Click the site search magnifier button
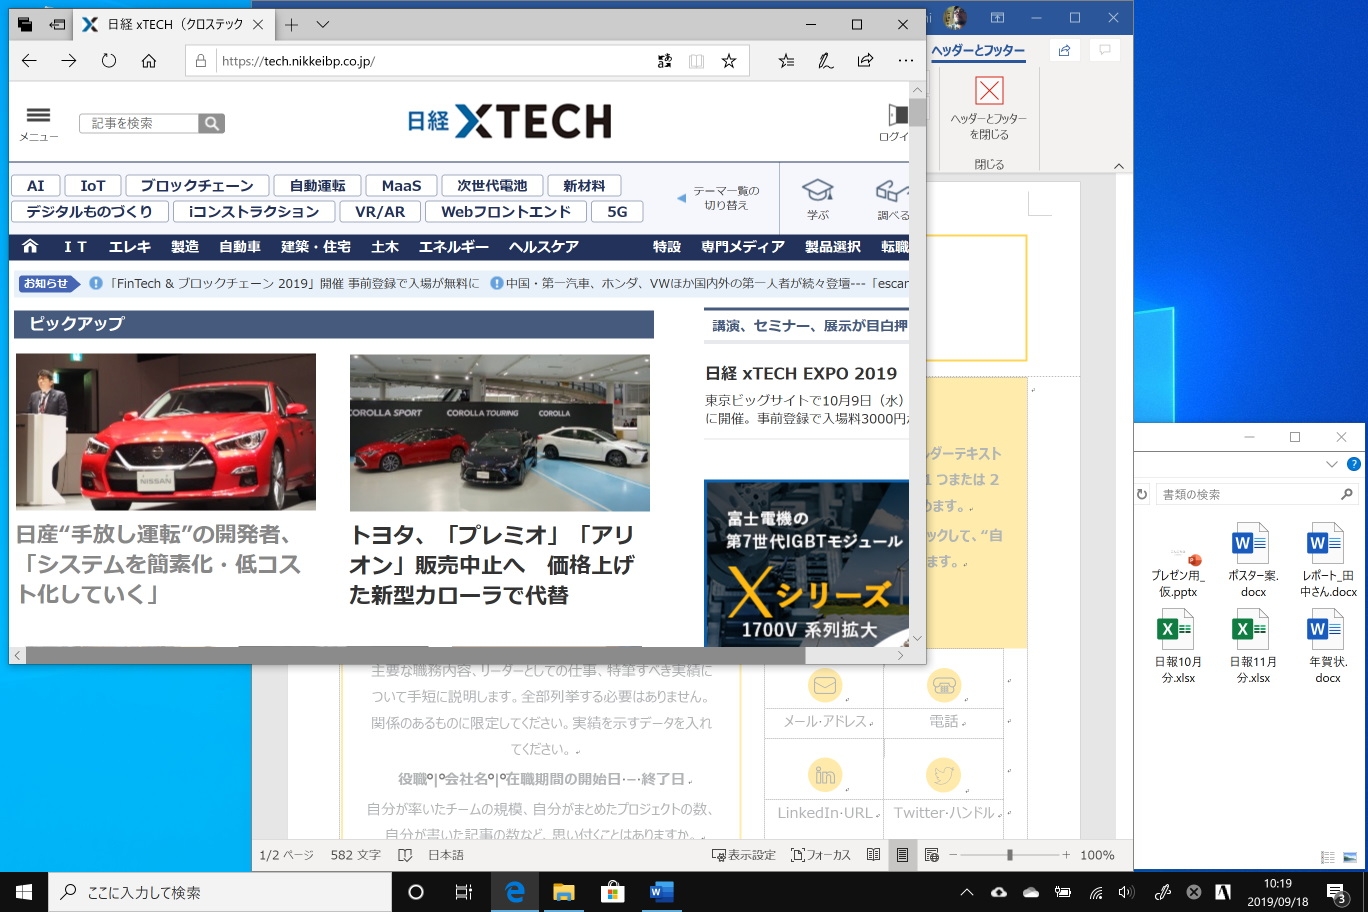 tap(211, 123)
